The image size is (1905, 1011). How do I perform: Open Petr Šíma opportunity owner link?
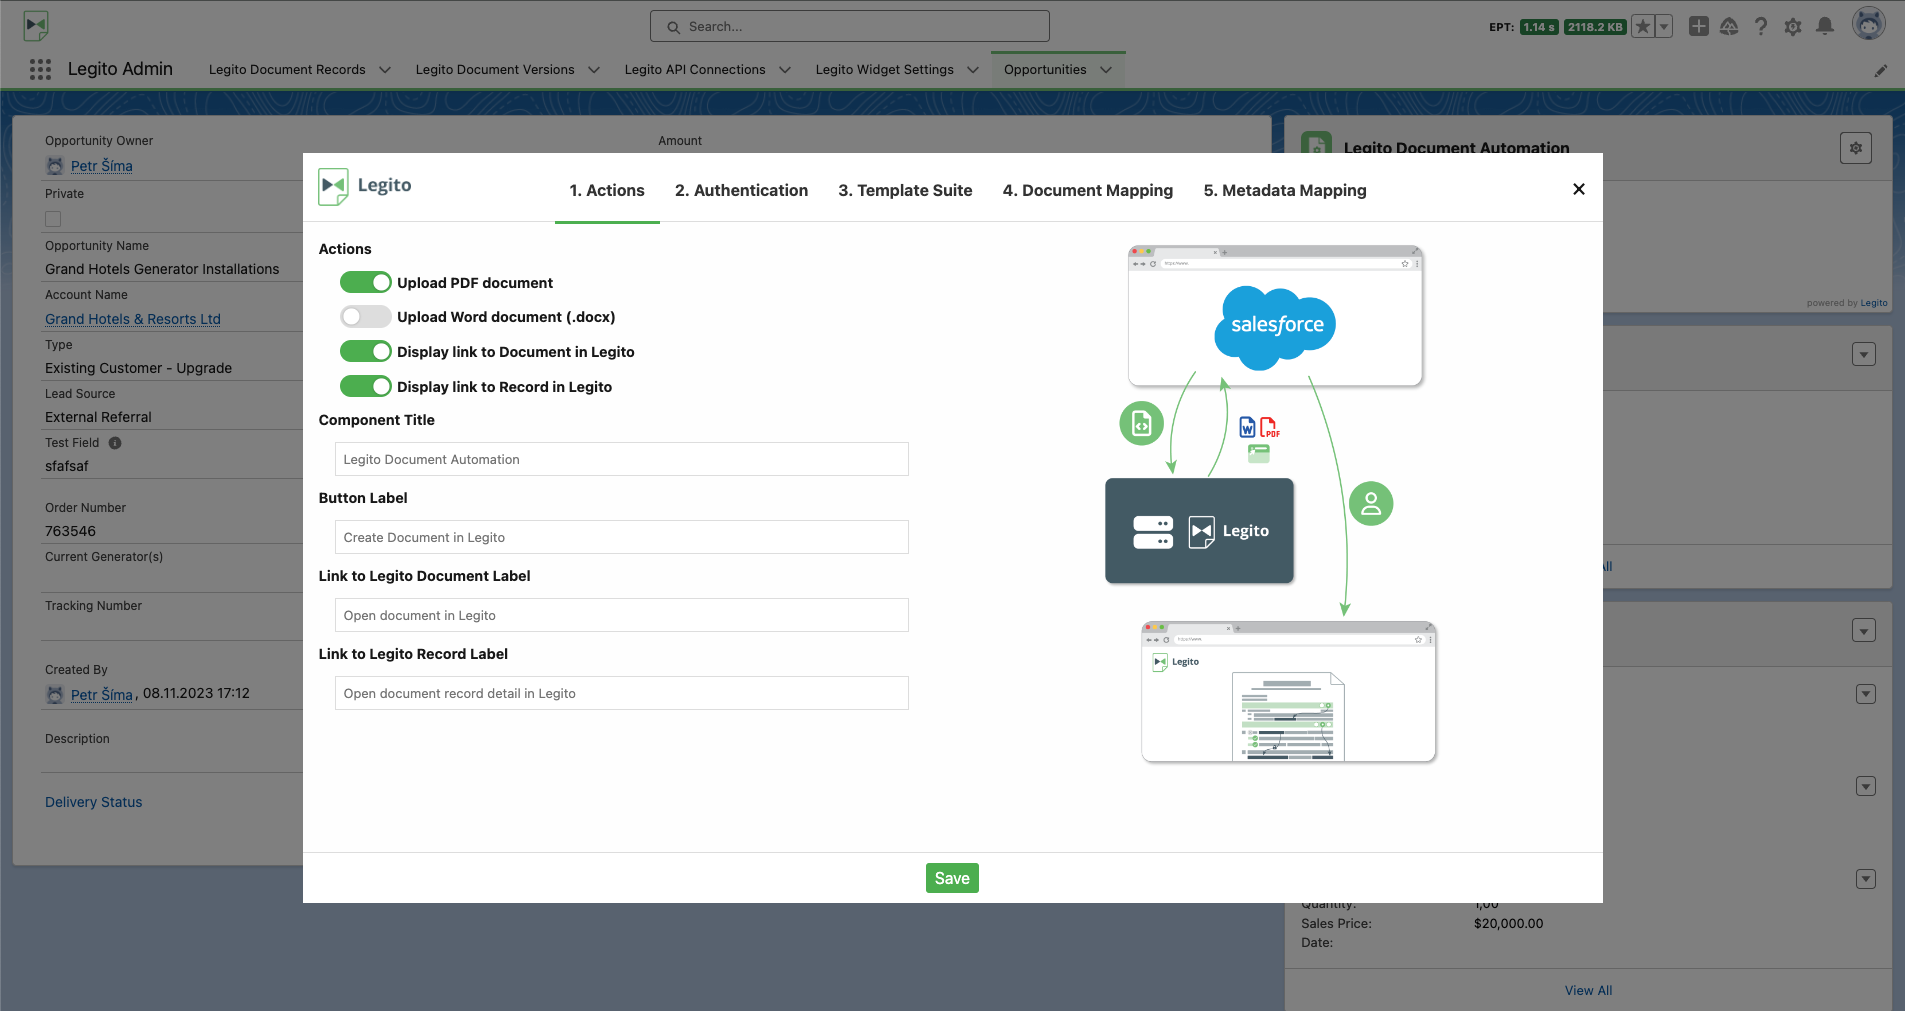pos(102,166)
